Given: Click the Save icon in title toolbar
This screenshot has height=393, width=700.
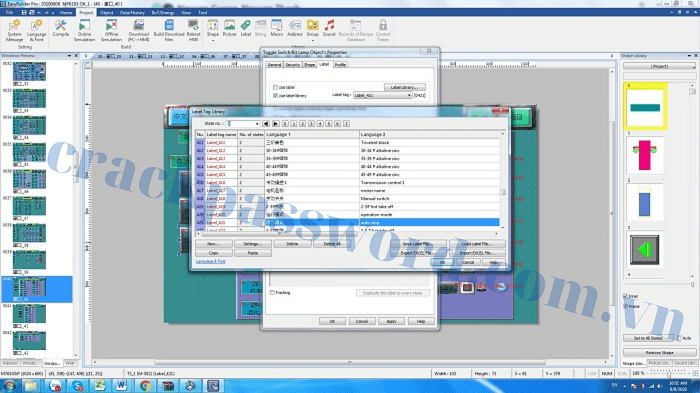Looking at the screenshot, I should click(x=24, y=13).
